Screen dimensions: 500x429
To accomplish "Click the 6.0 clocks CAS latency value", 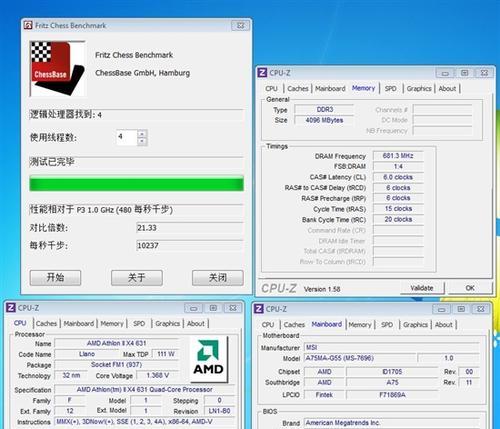I will click(398, 177).
